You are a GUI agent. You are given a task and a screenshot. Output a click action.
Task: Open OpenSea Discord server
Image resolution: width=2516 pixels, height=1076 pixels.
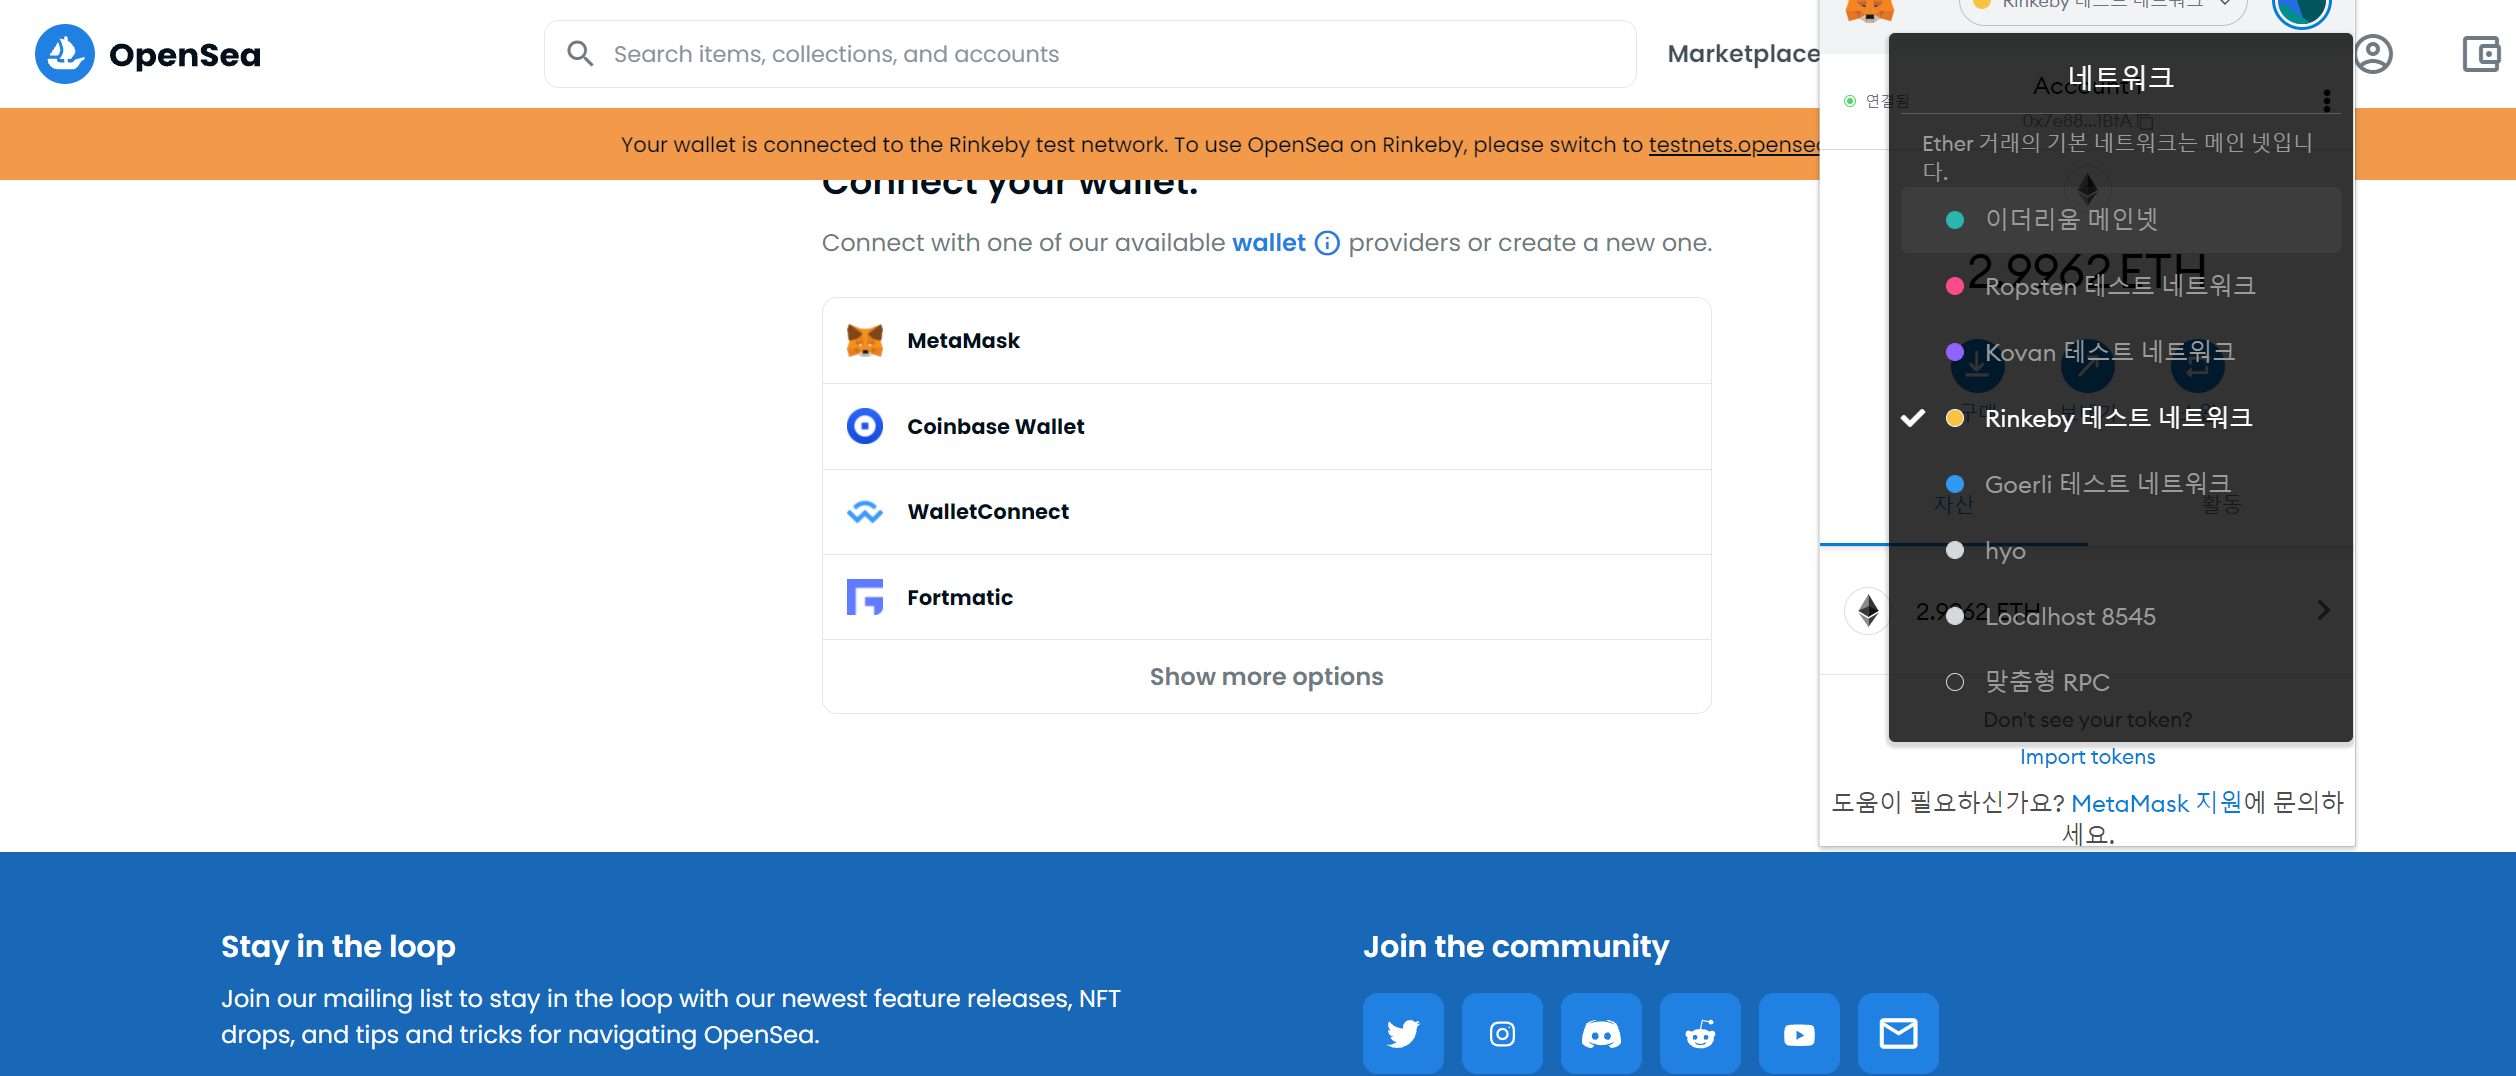1601,1034
